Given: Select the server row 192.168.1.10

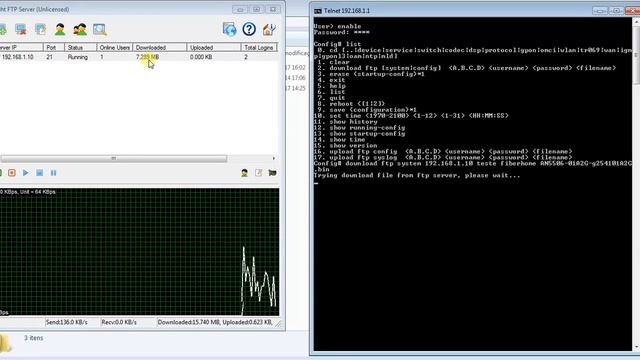Looking at the screenshot, I should click(x=139, y=57).
